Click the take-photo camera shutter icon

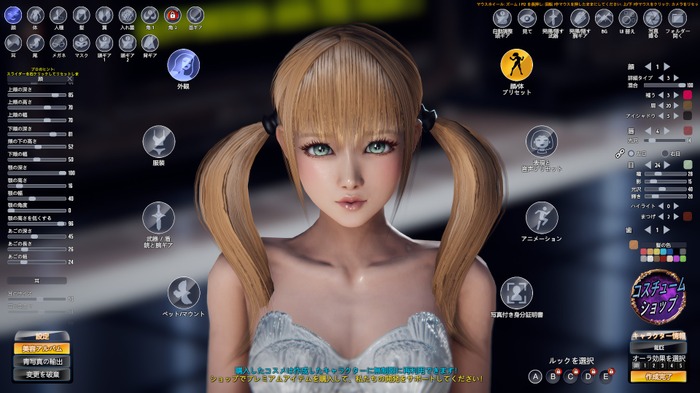click(652, 18)
